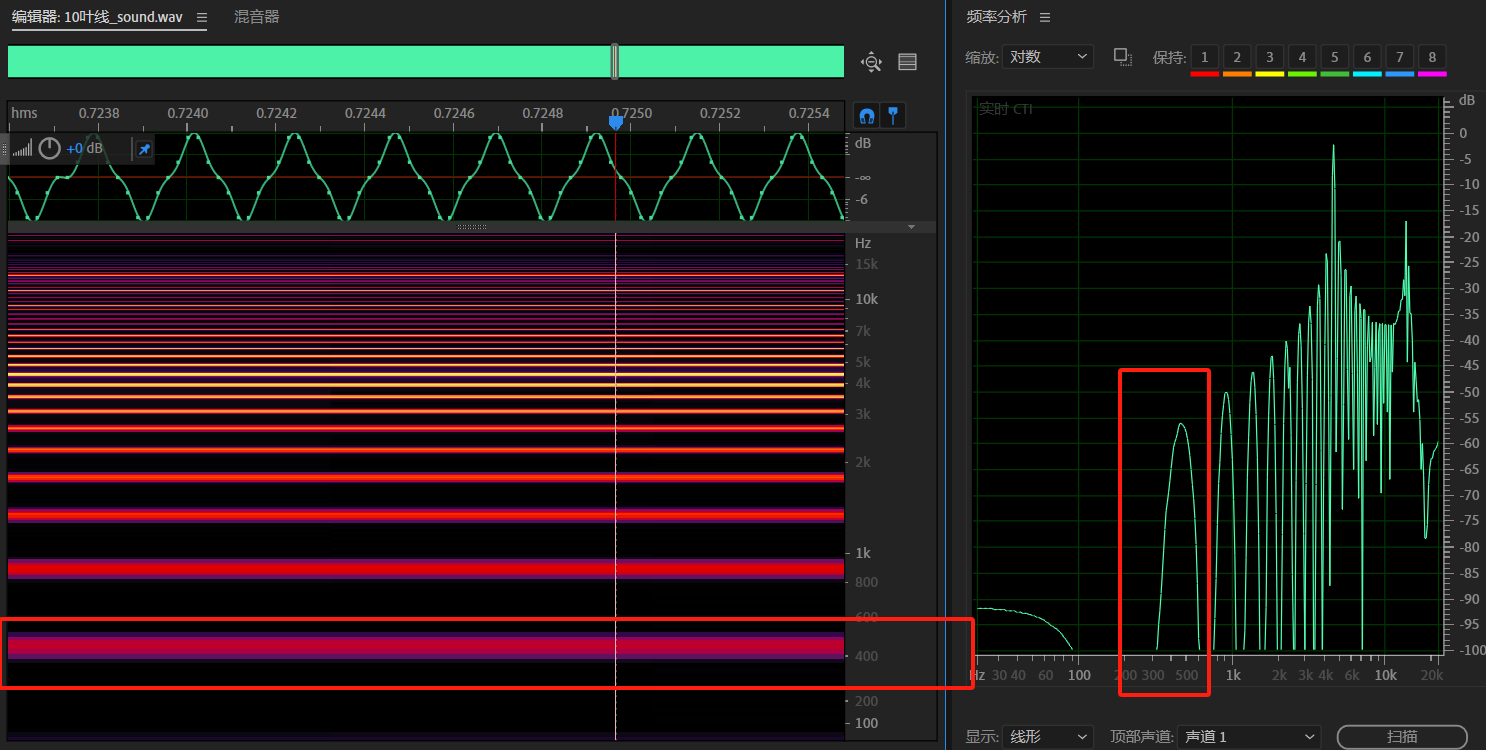Toggle hold button 8
Viewport: 1486px width, 750px height.
point(1432,57)
